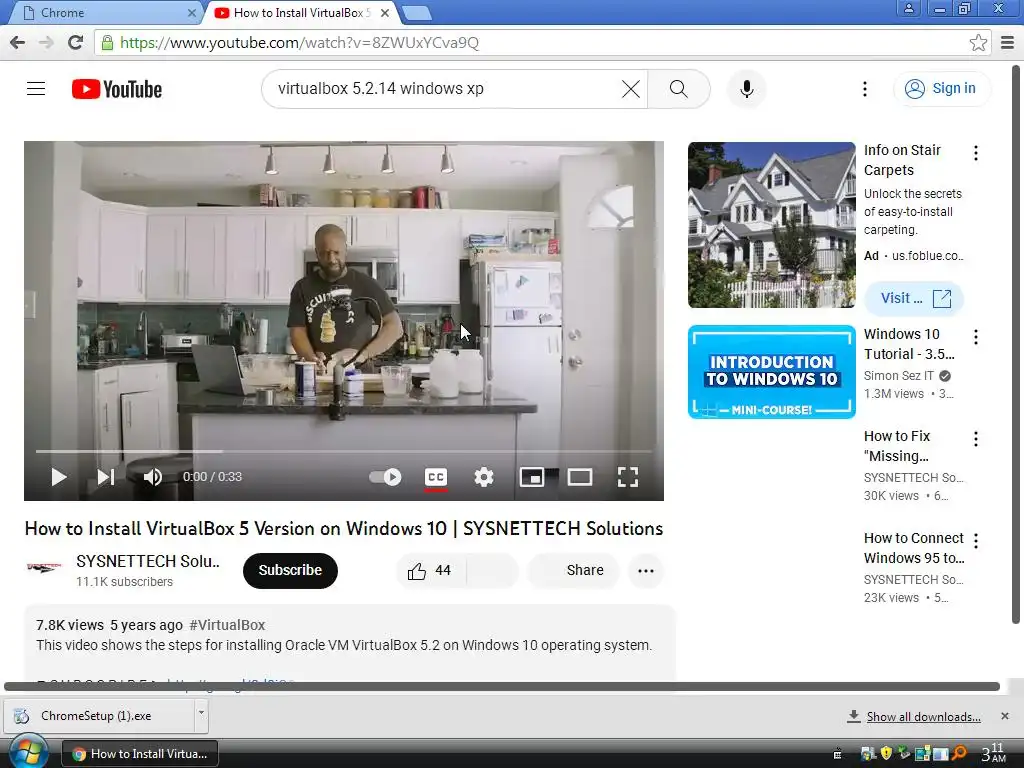Expand the video description box
Screen dimensions: 1024x768
pyautogui.click(x=349, y=643)
